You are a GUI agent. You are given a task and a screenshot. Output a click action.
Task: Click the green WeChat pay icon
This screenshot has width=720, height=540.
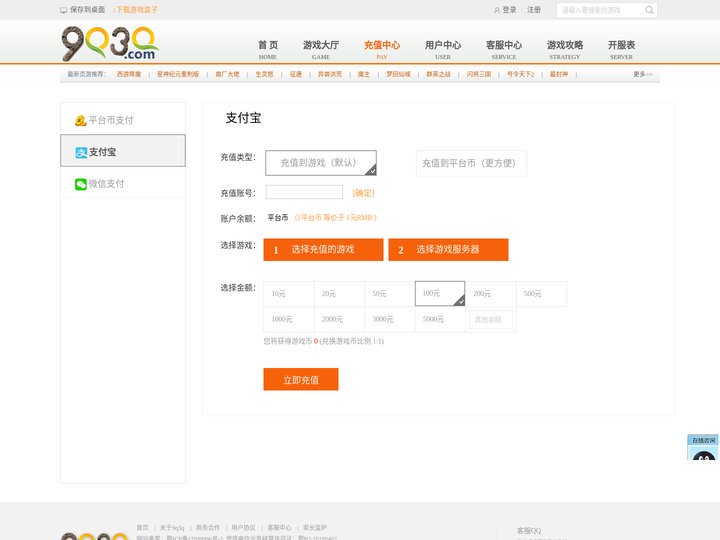tap(81, 184)
